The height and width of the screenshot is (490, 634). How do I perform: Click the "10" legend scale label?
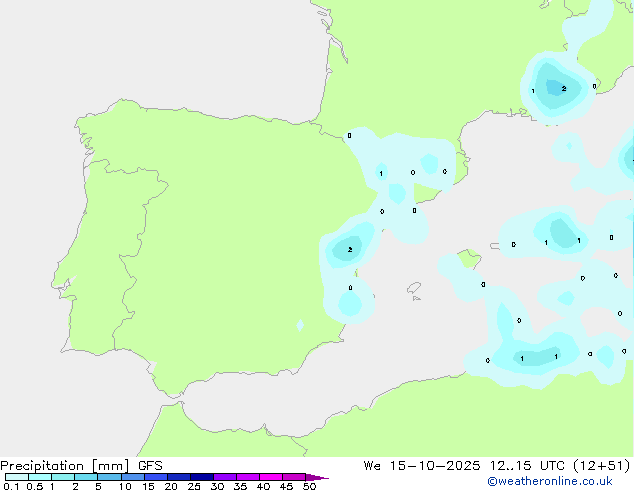point(125,486)
